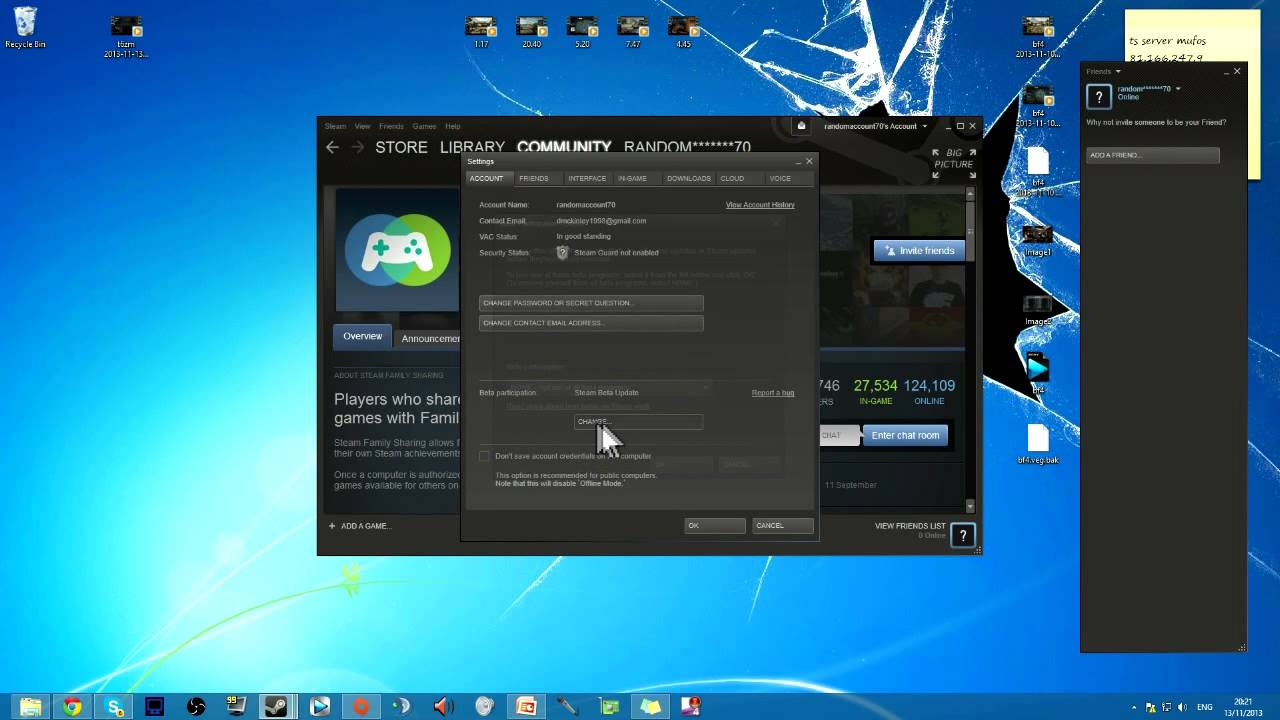Open the View menu

(362, 126)
